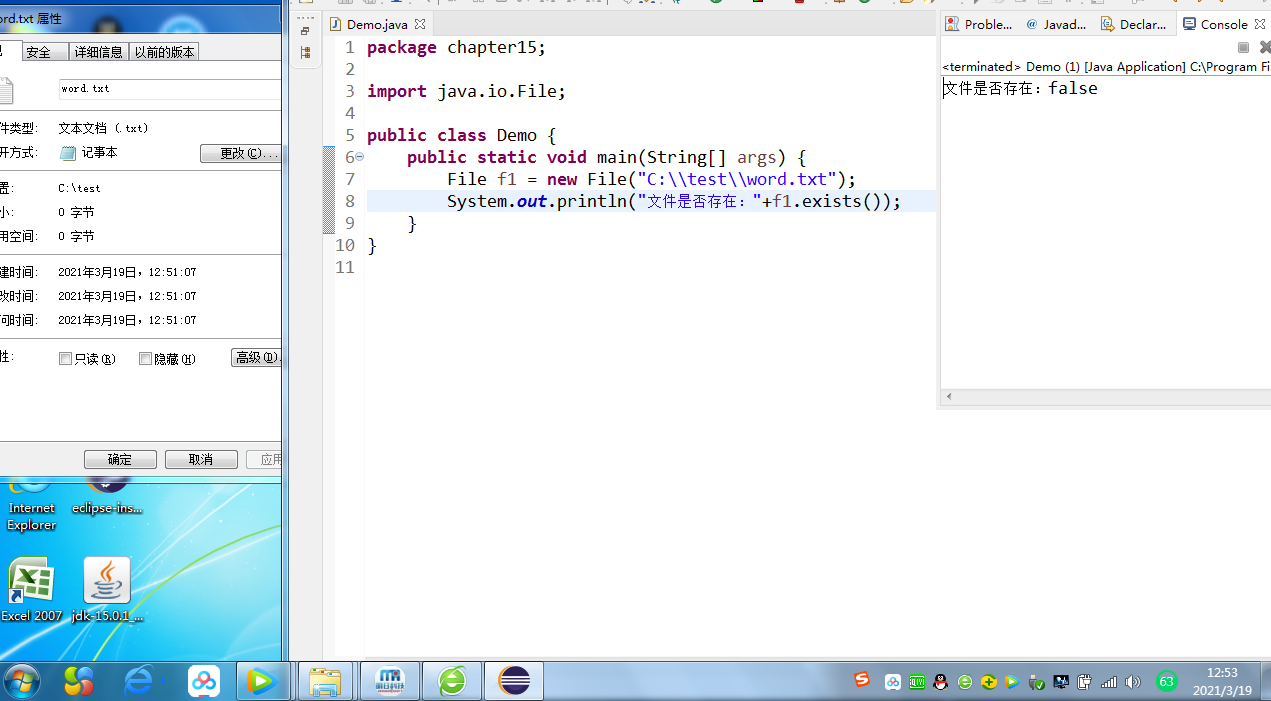
Task: Click the 360 browser tray icon
Action: 965,682
